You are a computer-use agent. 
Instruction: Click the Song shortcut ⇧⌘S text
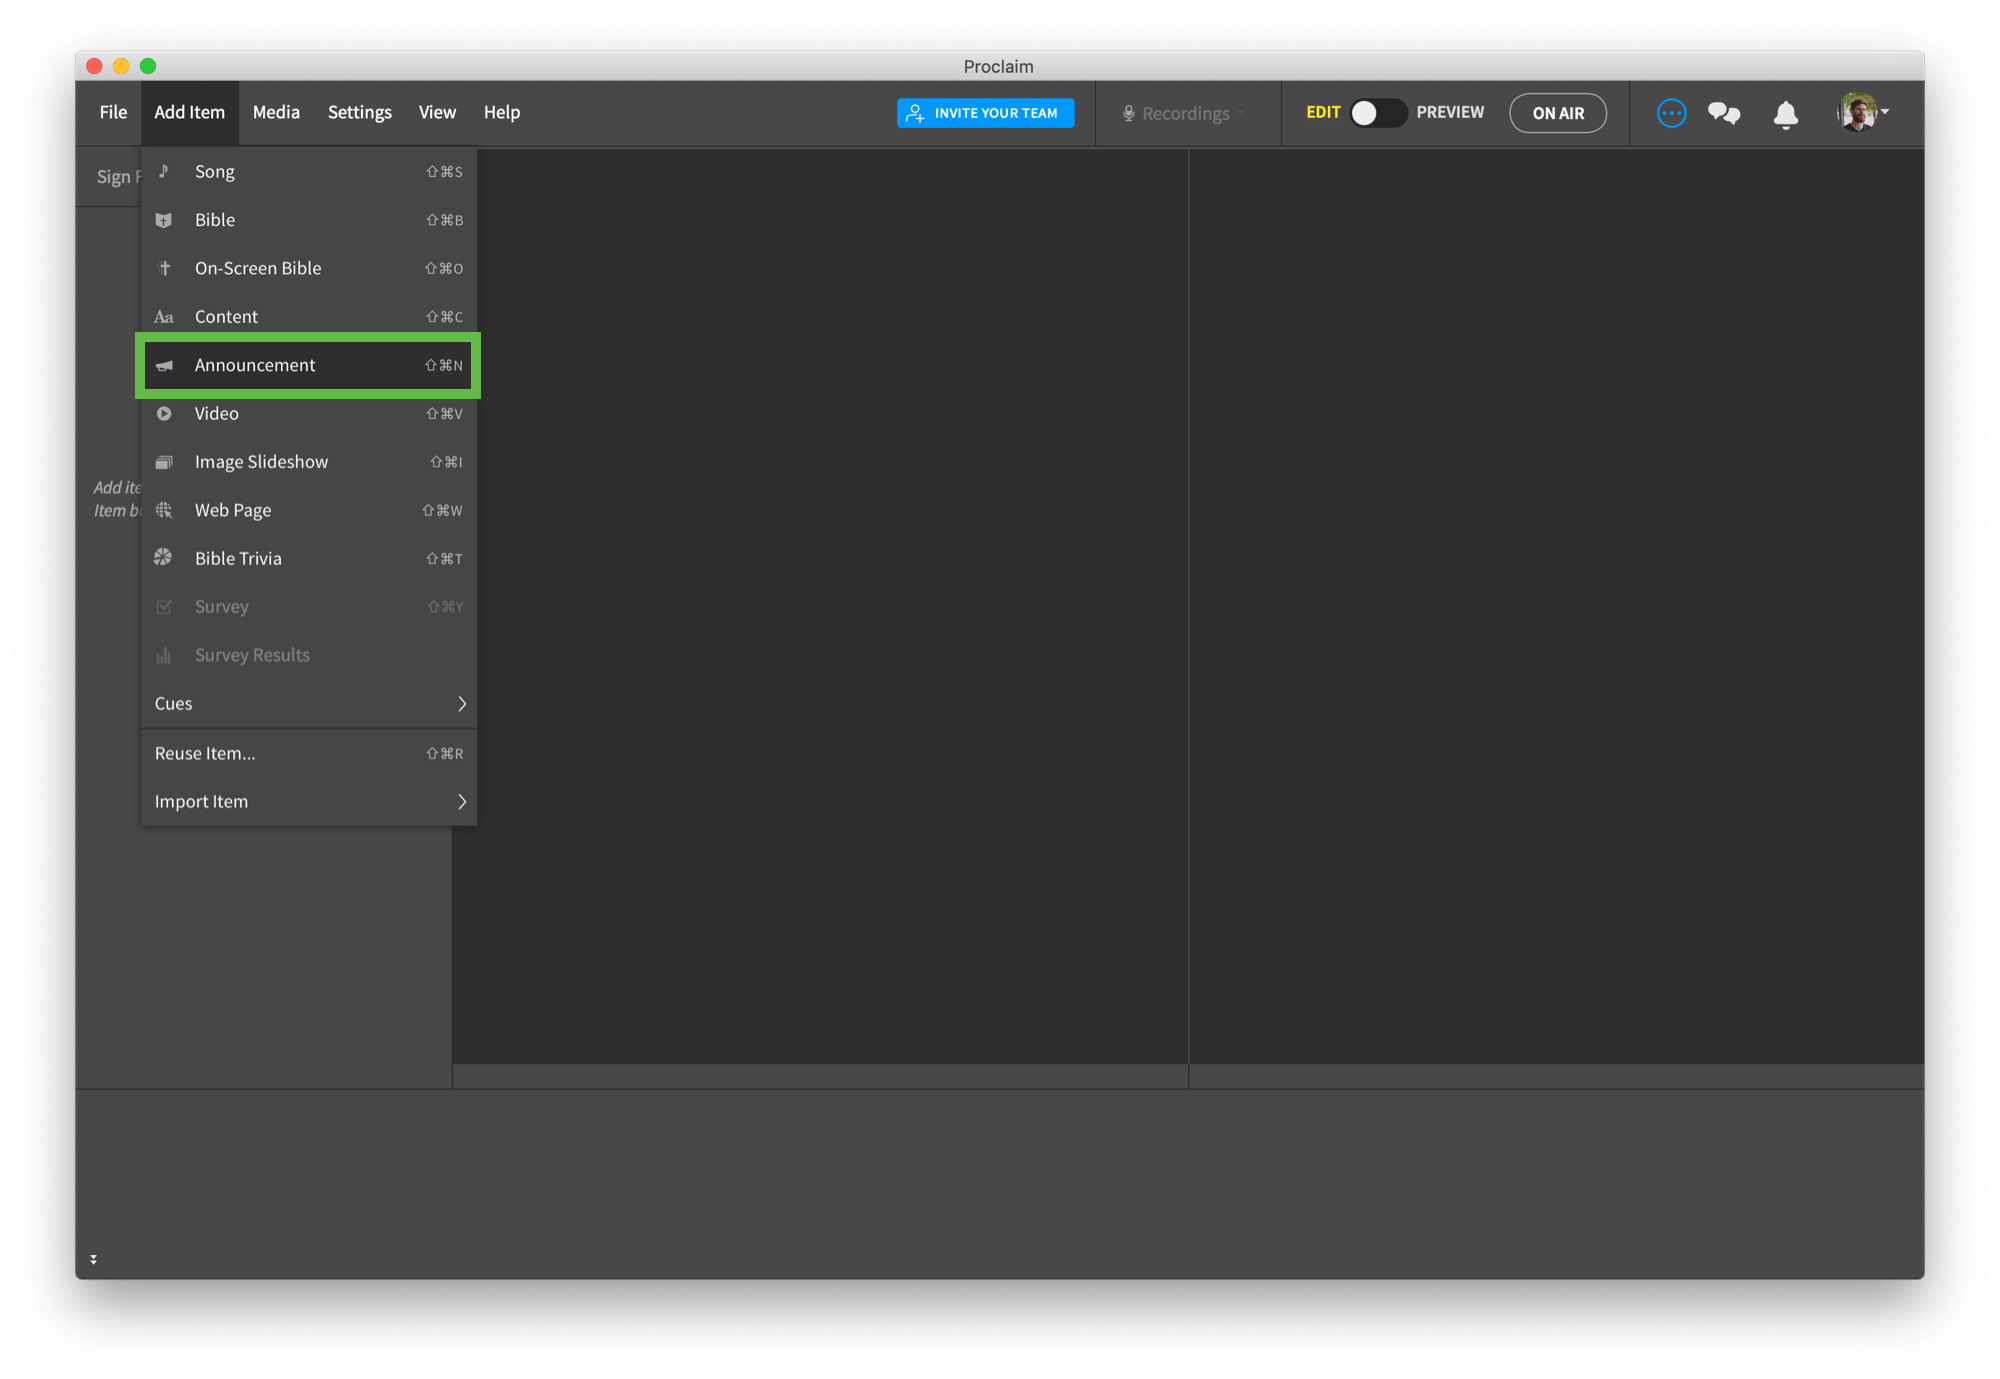[x=444, y=172]
